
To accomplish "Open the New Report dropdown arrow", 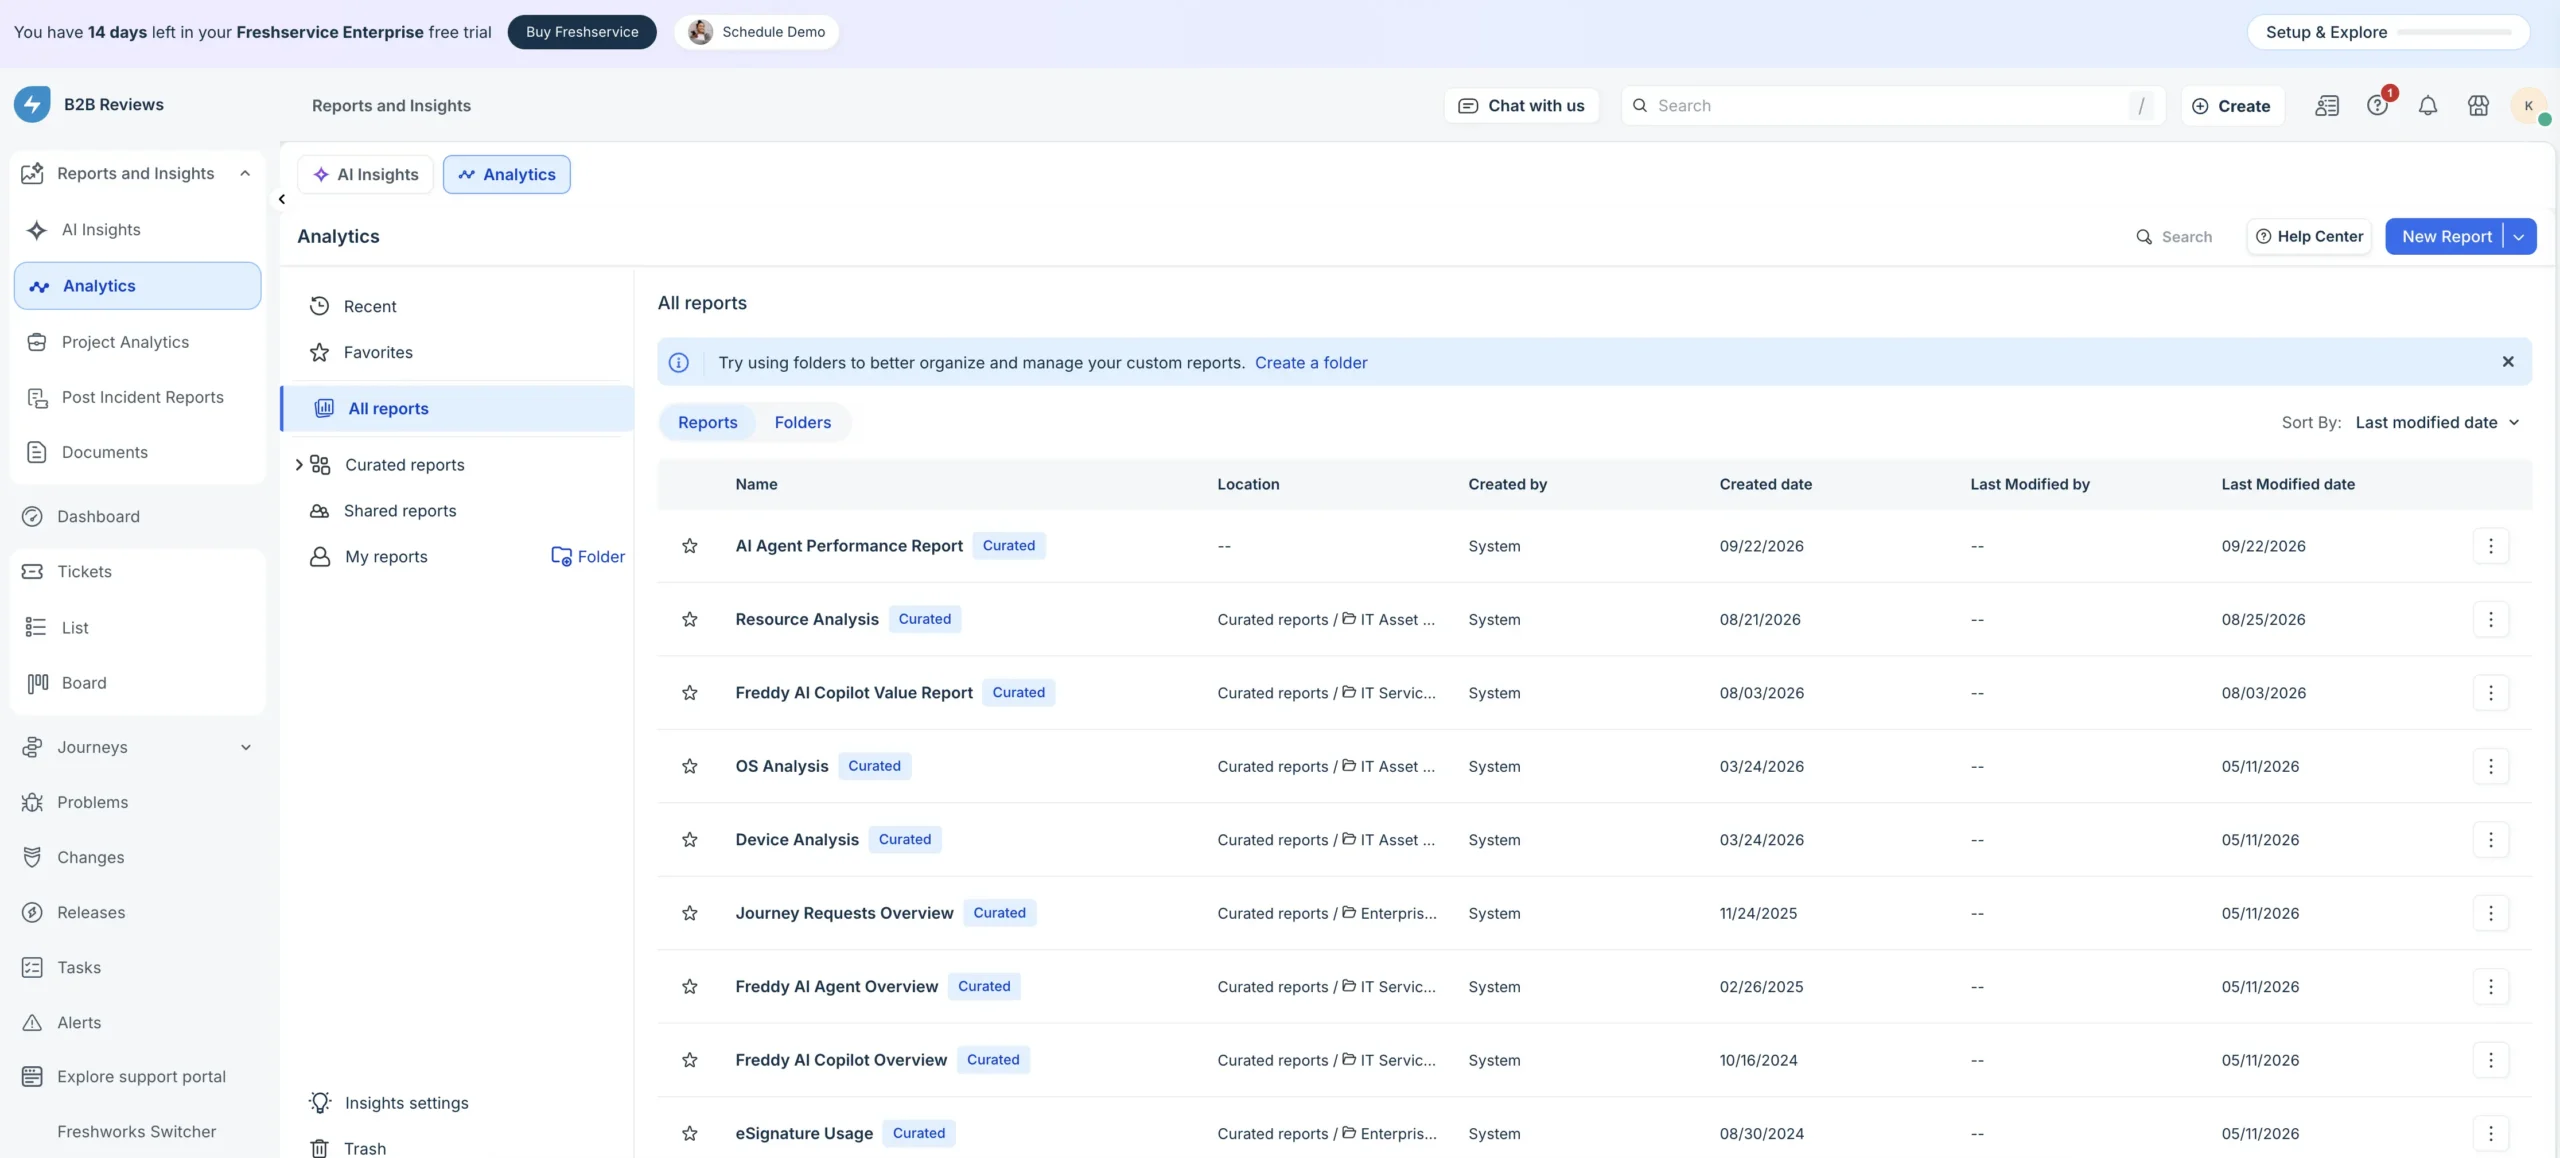I will tap(2520, 237).
